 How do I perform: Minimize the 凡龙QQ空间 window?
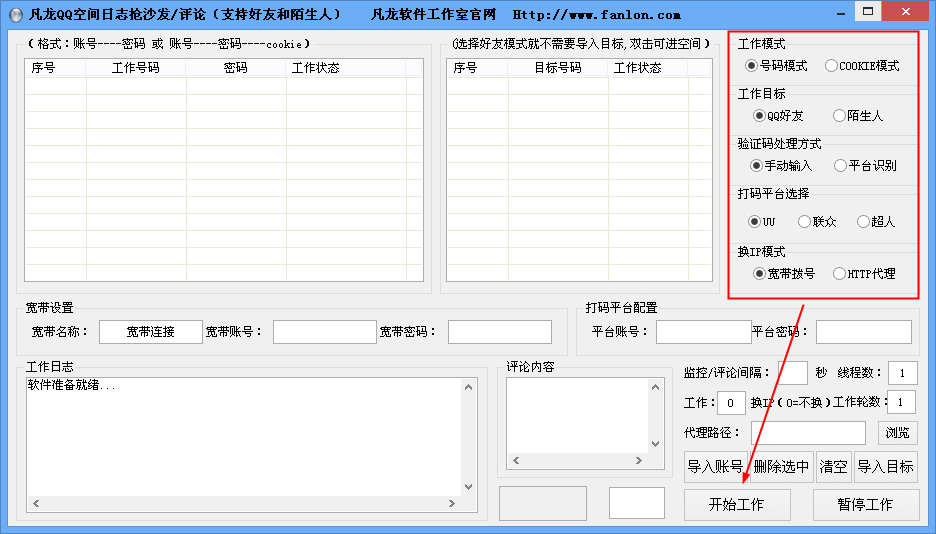[840, 13]
